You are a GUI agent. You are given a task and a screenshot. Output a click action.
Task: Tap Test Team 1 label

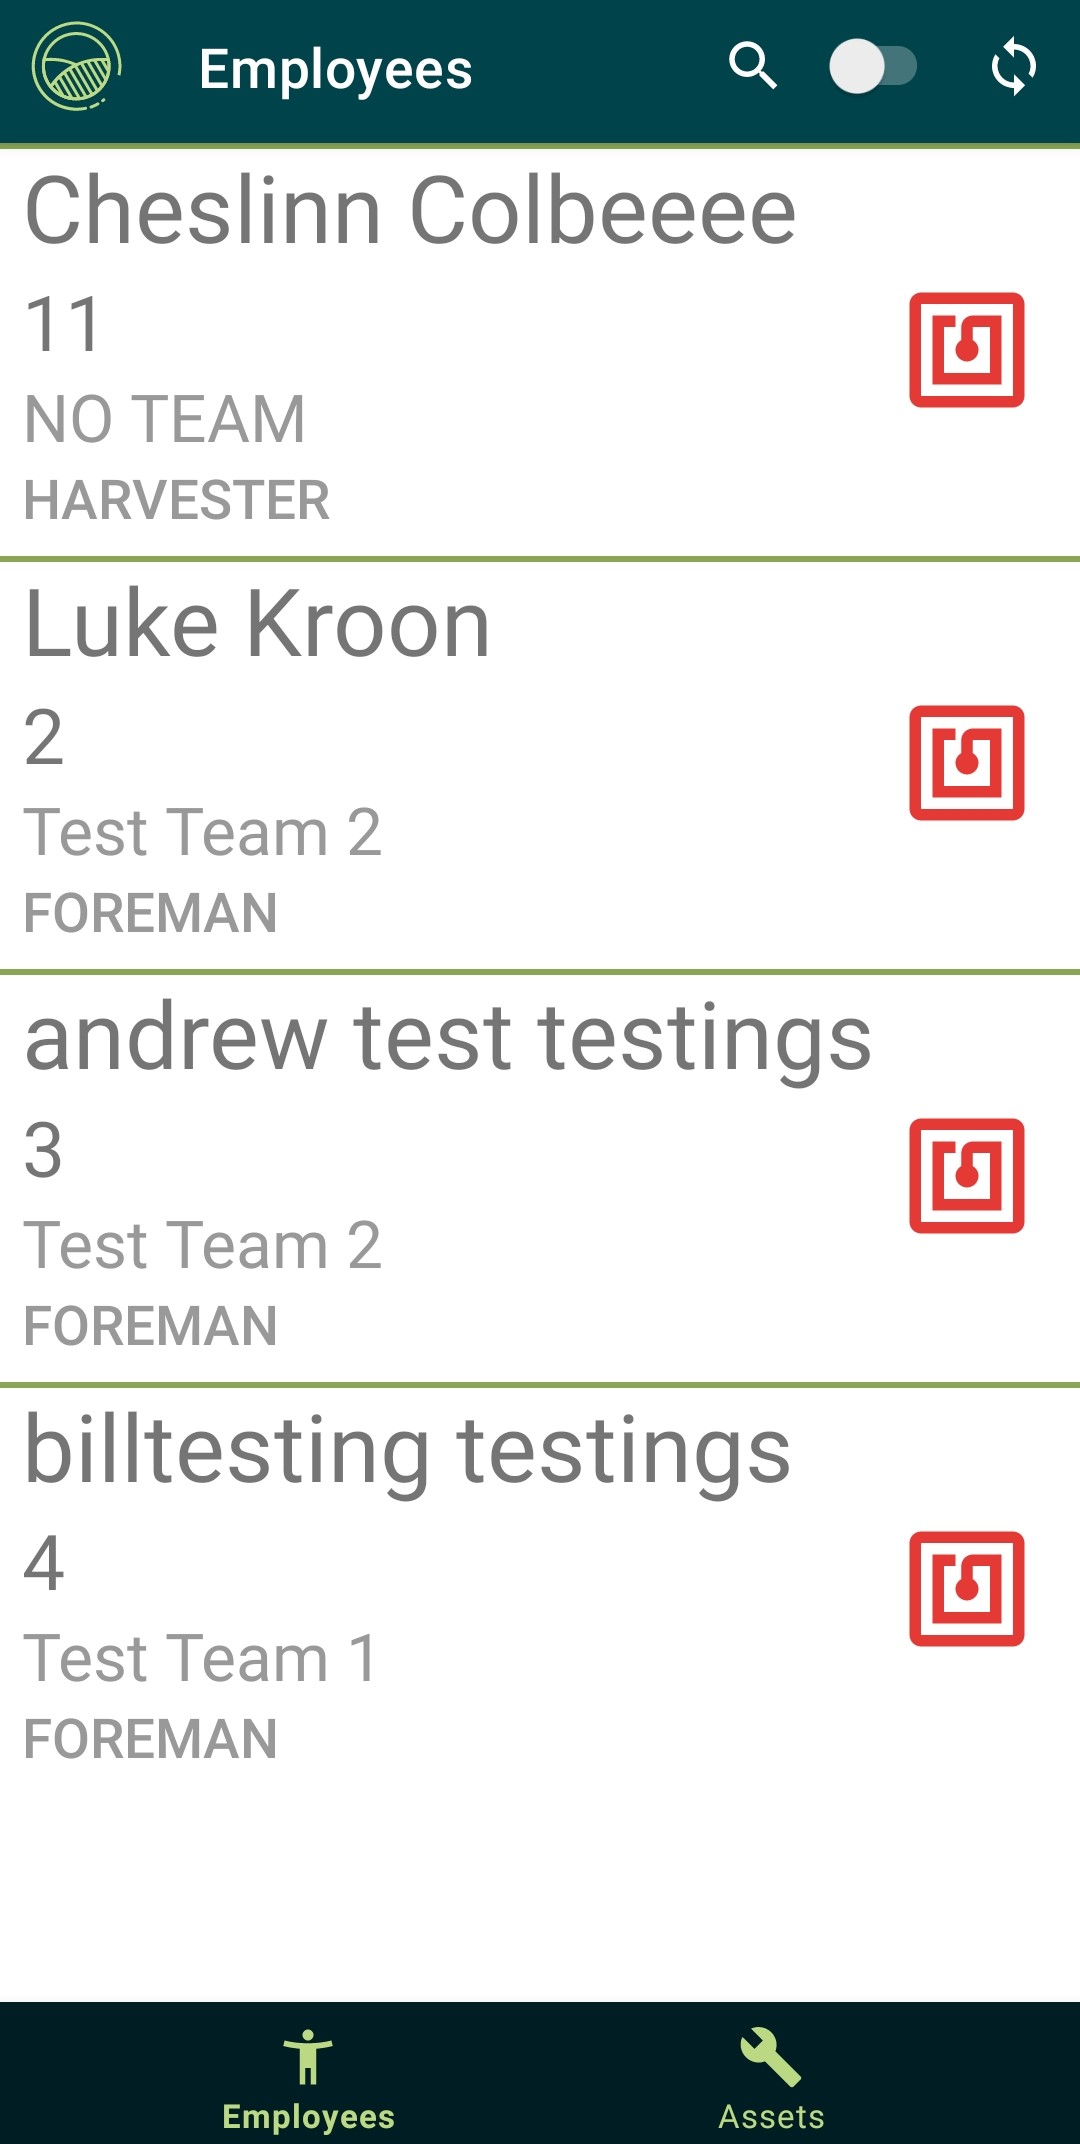(200, 1658)
